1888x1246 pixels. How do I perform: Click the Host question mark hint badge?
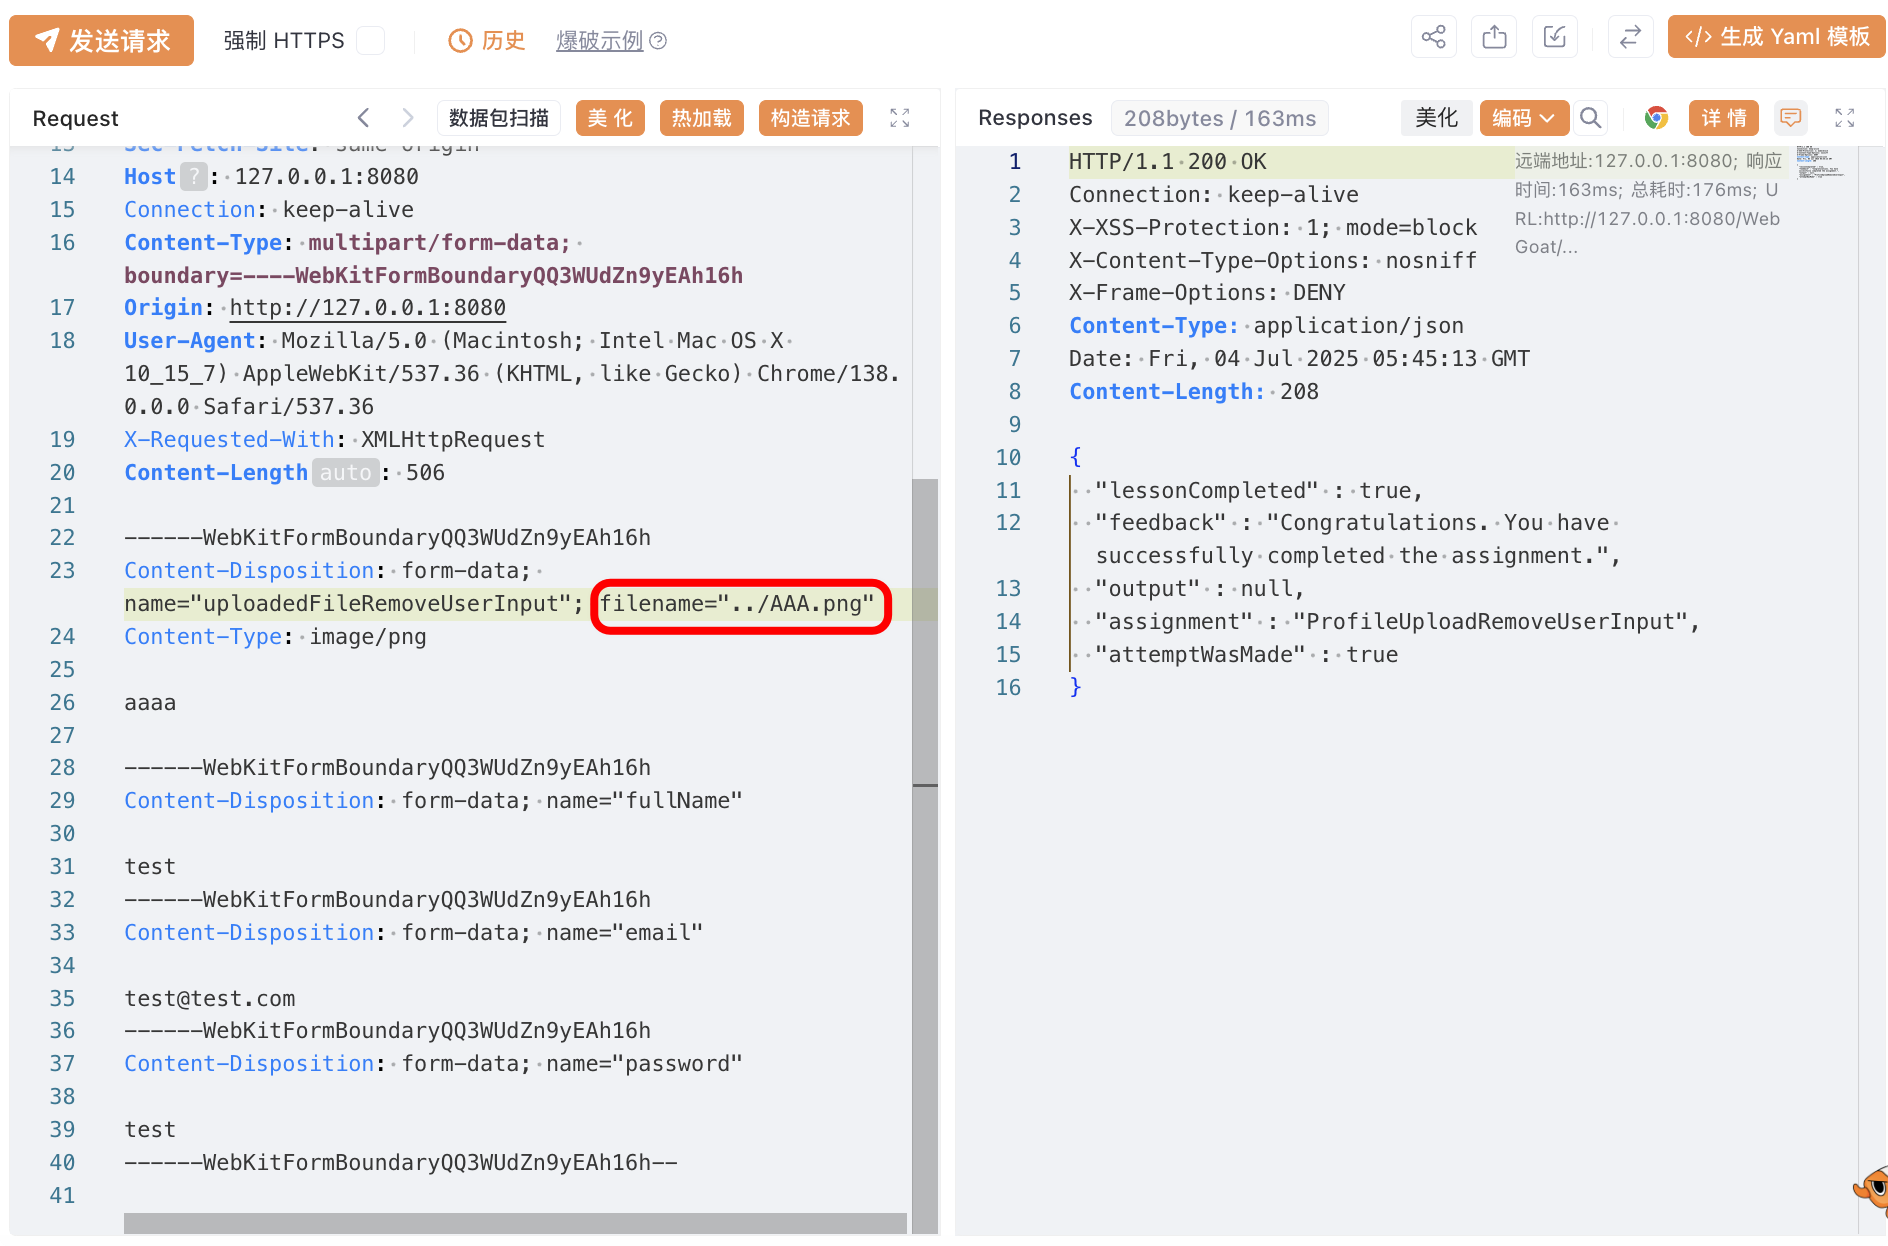tap(194, 177)
